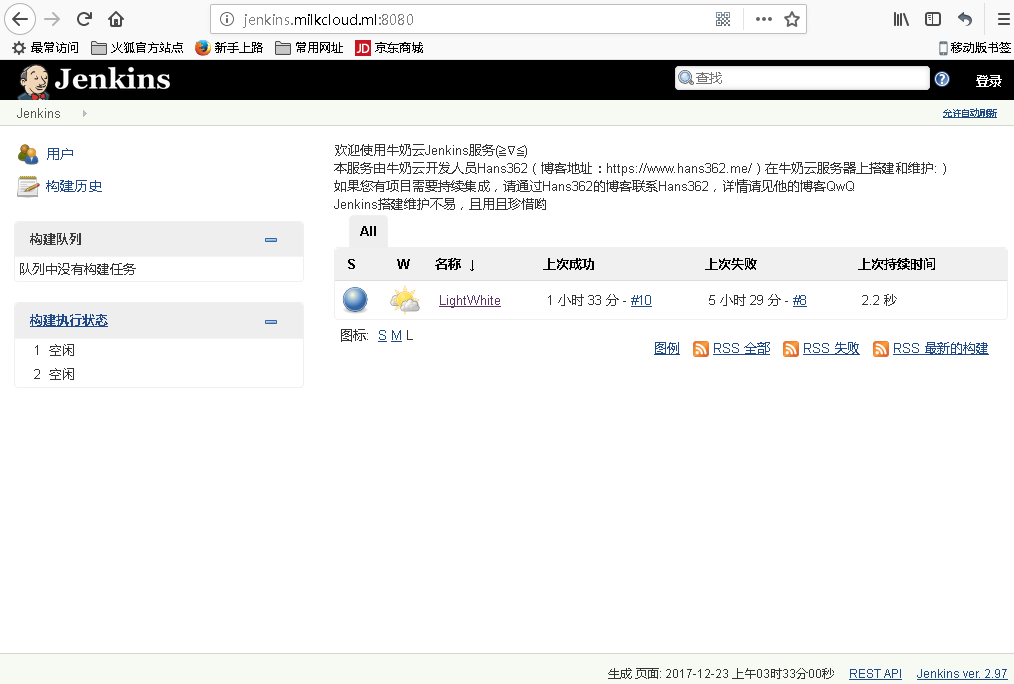
Task: Open the search help question mark icon
Action: [942, 79]
